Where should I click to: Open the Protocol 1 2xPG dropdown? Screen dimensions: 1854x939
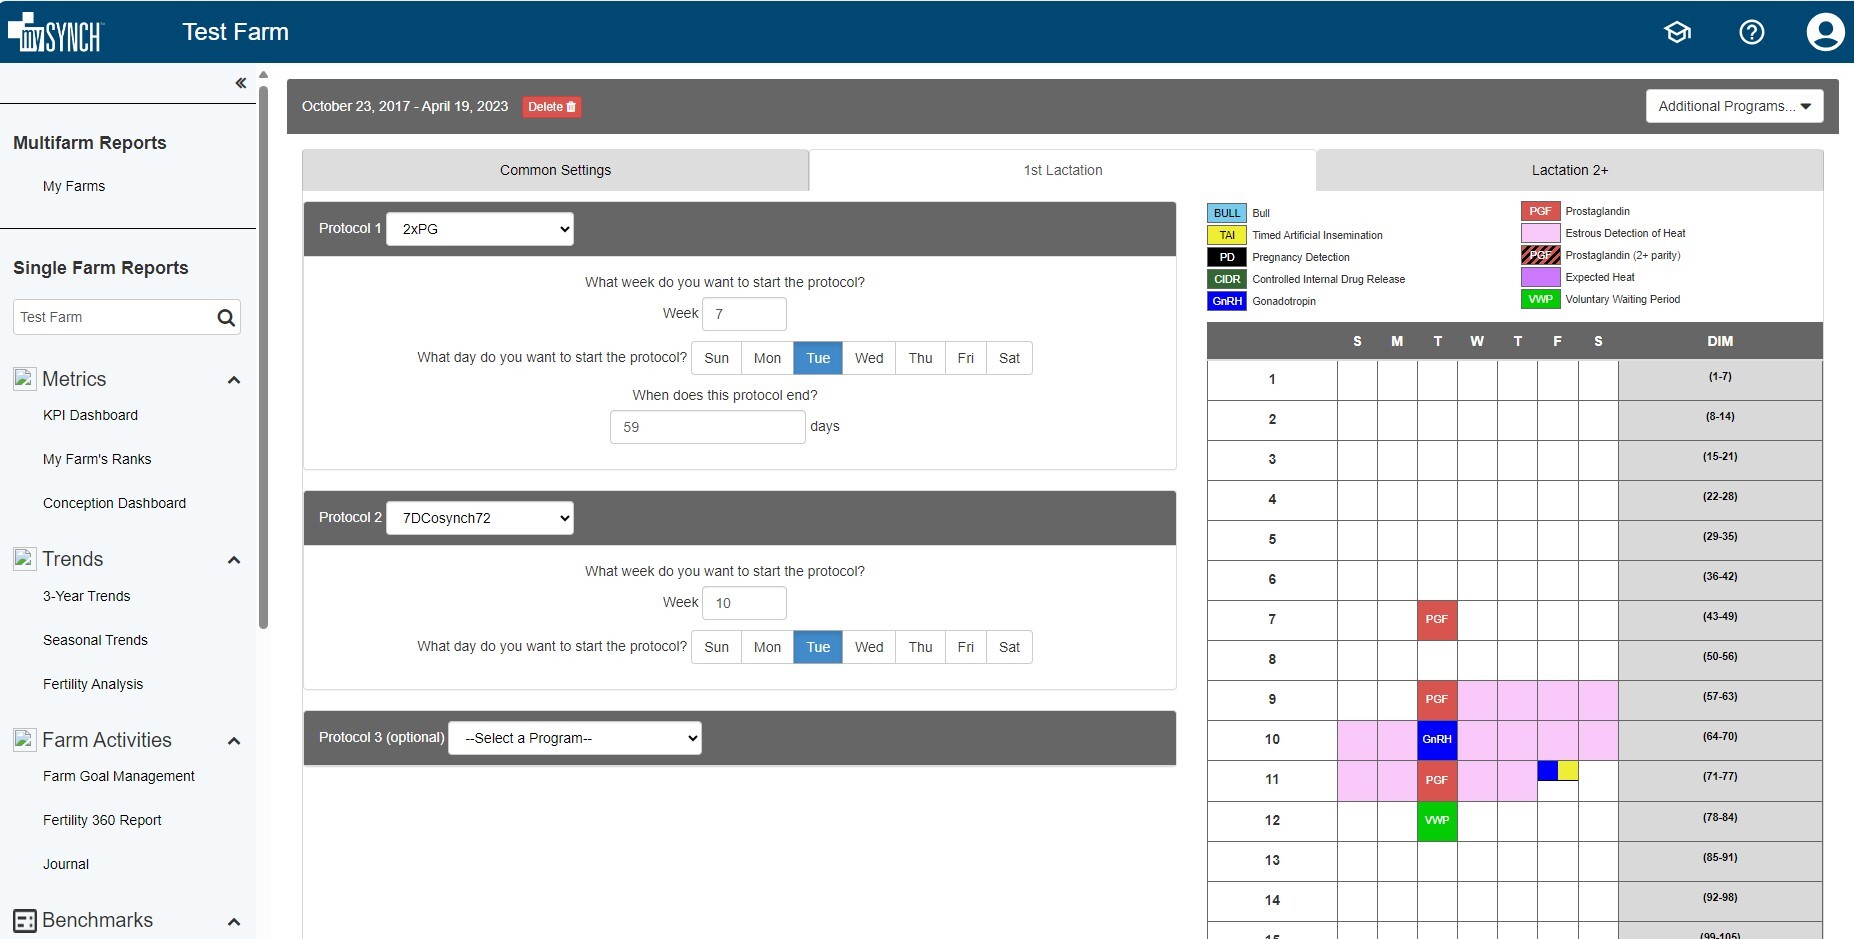[x=480, y=229]
